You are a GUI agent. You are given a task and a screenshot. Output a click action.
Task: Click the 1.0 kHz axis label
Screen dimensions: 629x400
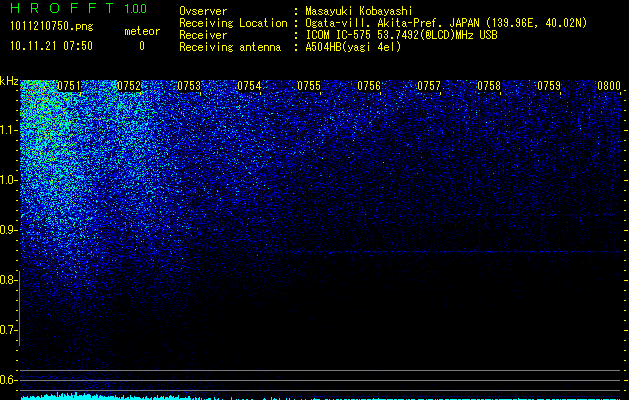coord(8,180)
